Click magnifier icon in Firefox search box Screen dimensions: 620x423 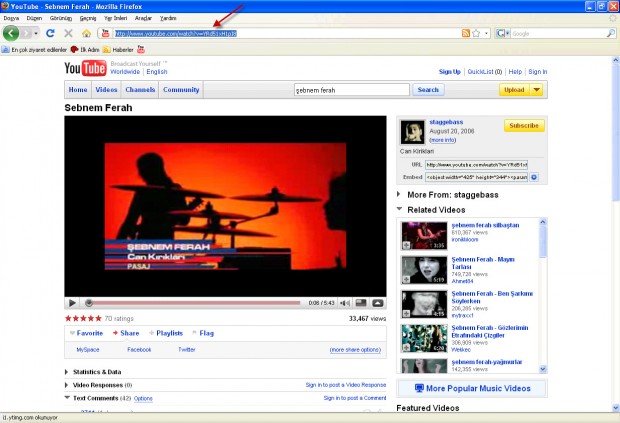click(x=611, y=34)
